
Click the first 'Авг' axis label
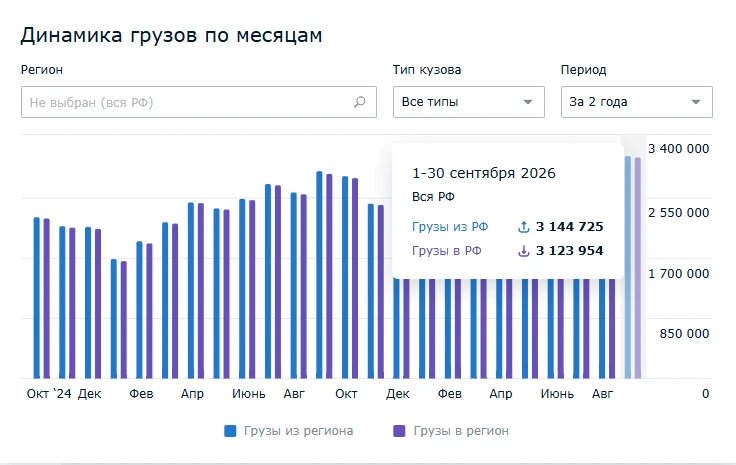tap(294, 394)
